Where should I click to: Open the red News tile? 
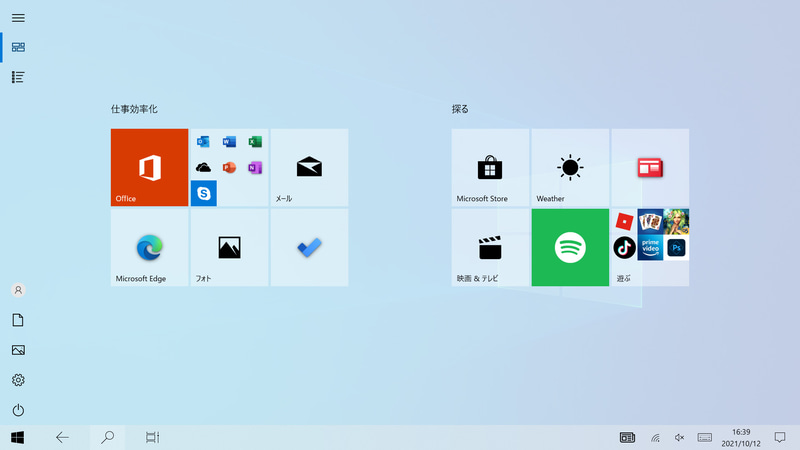point(650,167)
